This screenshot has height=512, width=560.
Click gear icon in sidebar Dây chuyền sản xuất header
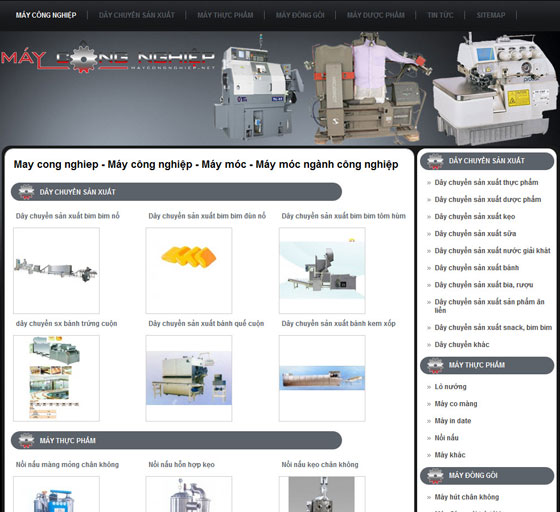tap(435, 161)
